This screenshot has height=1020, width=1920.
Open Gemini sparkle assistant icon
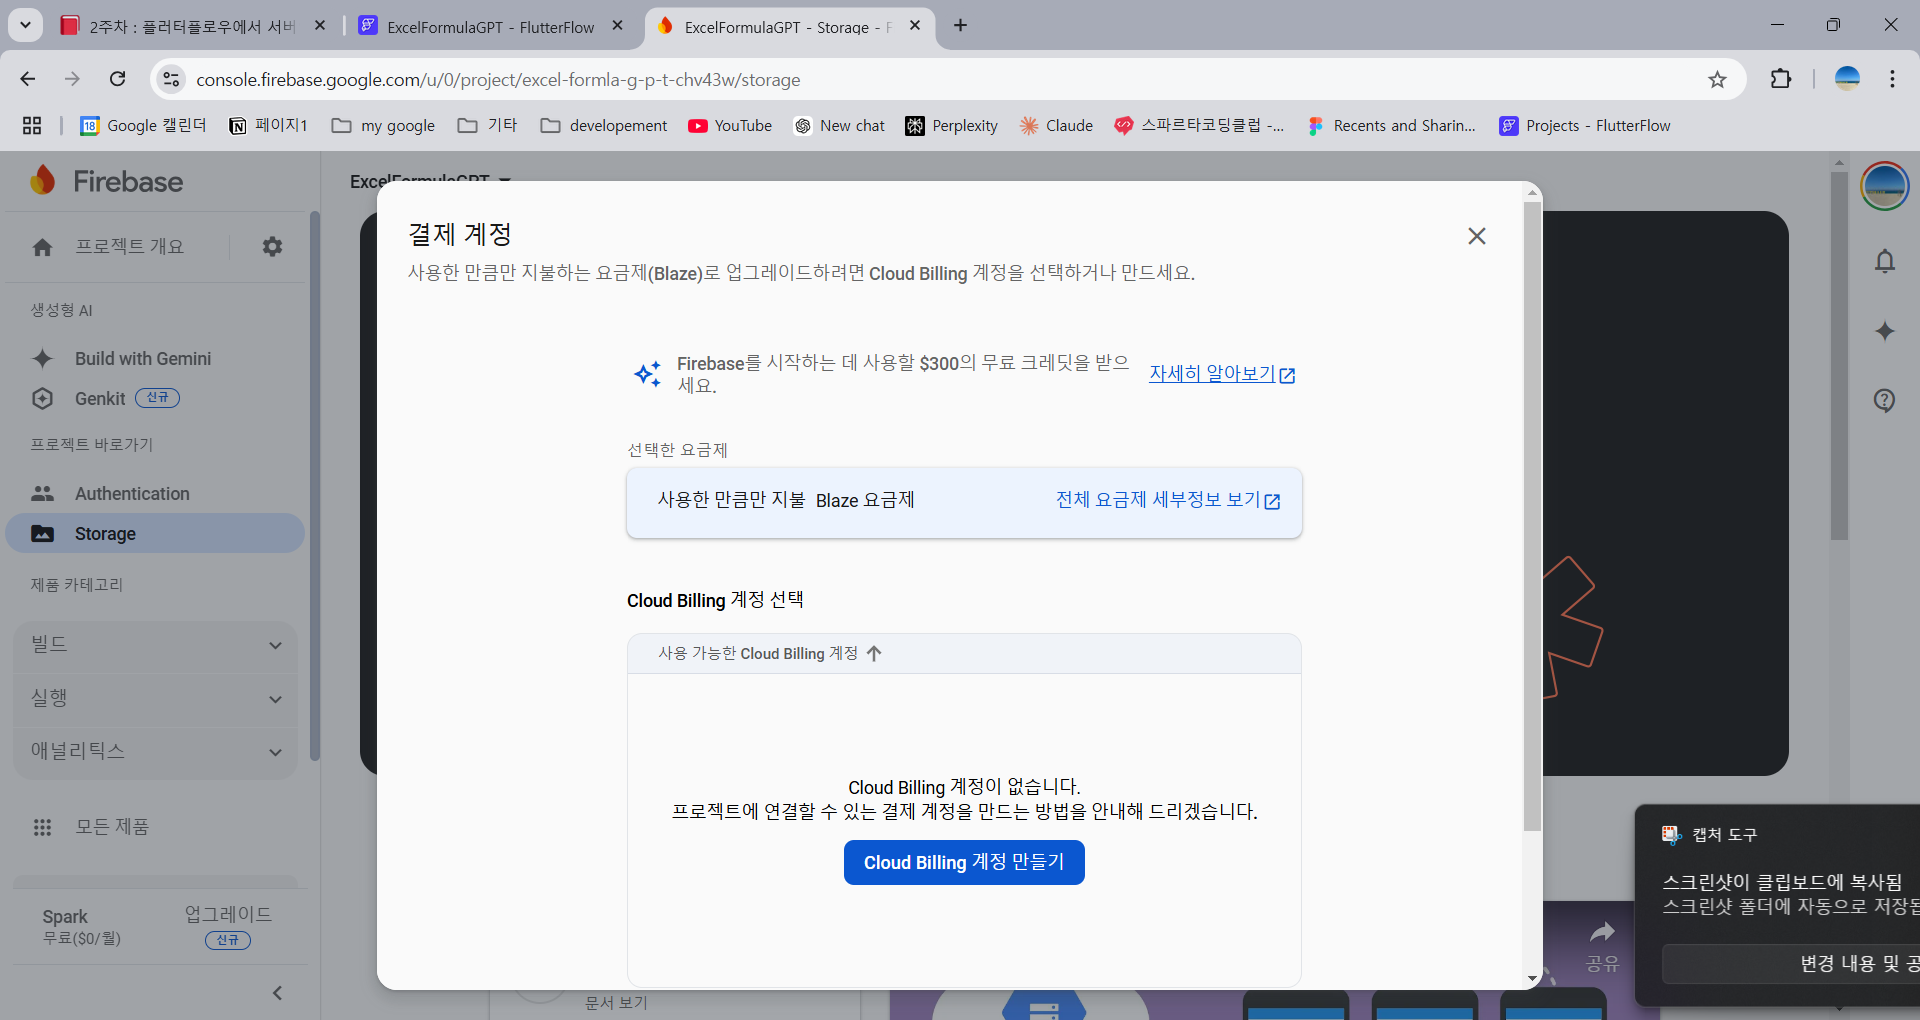click(1884, 331)
